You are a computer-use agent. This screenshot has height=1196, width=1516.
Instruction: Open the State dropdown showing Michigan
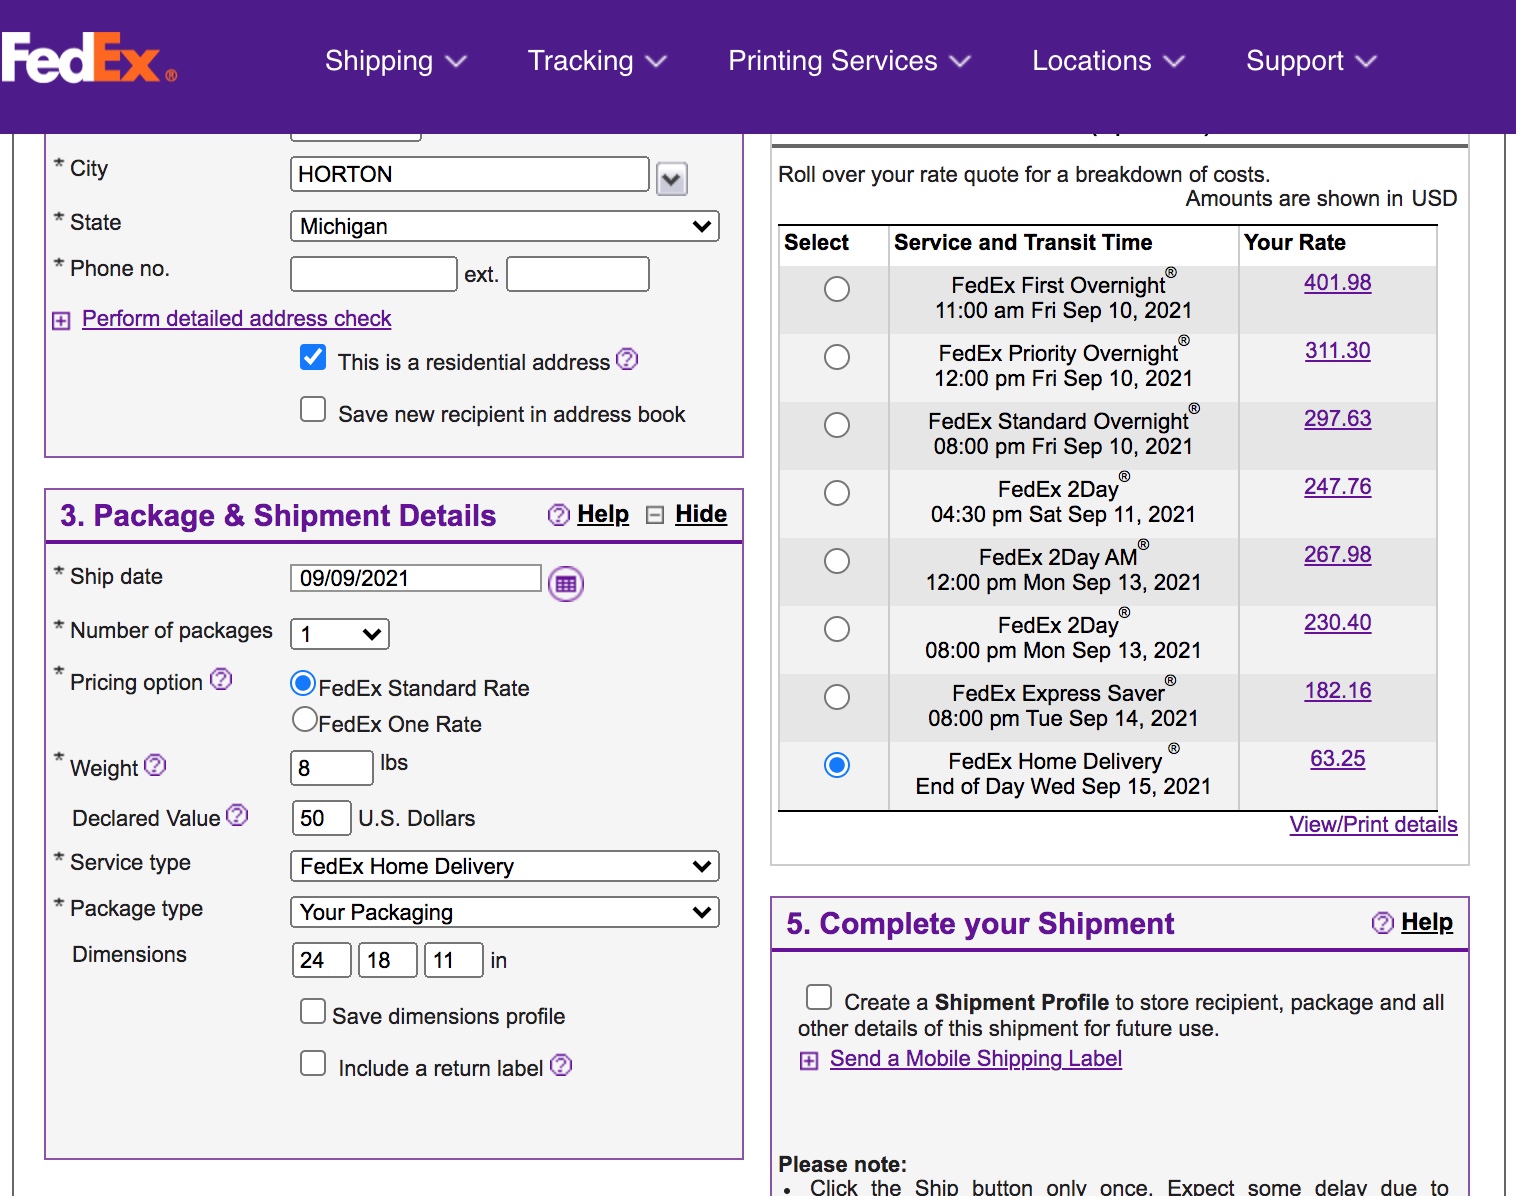504,226
